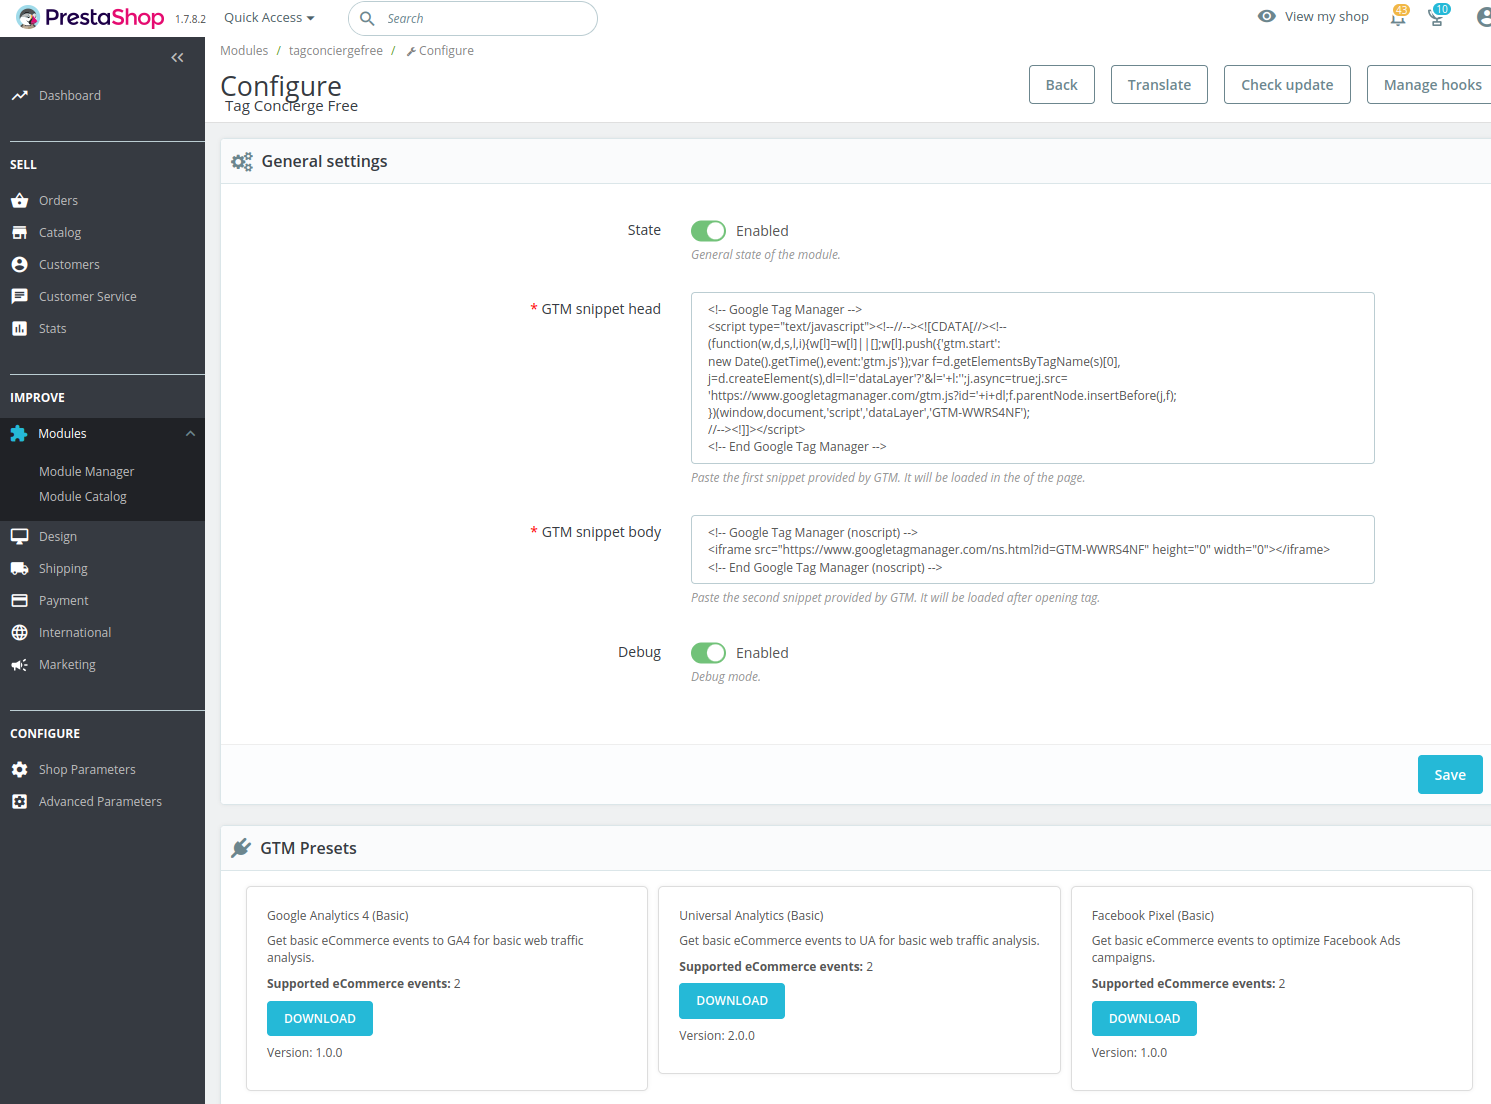Focus the top Search field
Screen dimensions: 1491x1104
pos(473,18)
